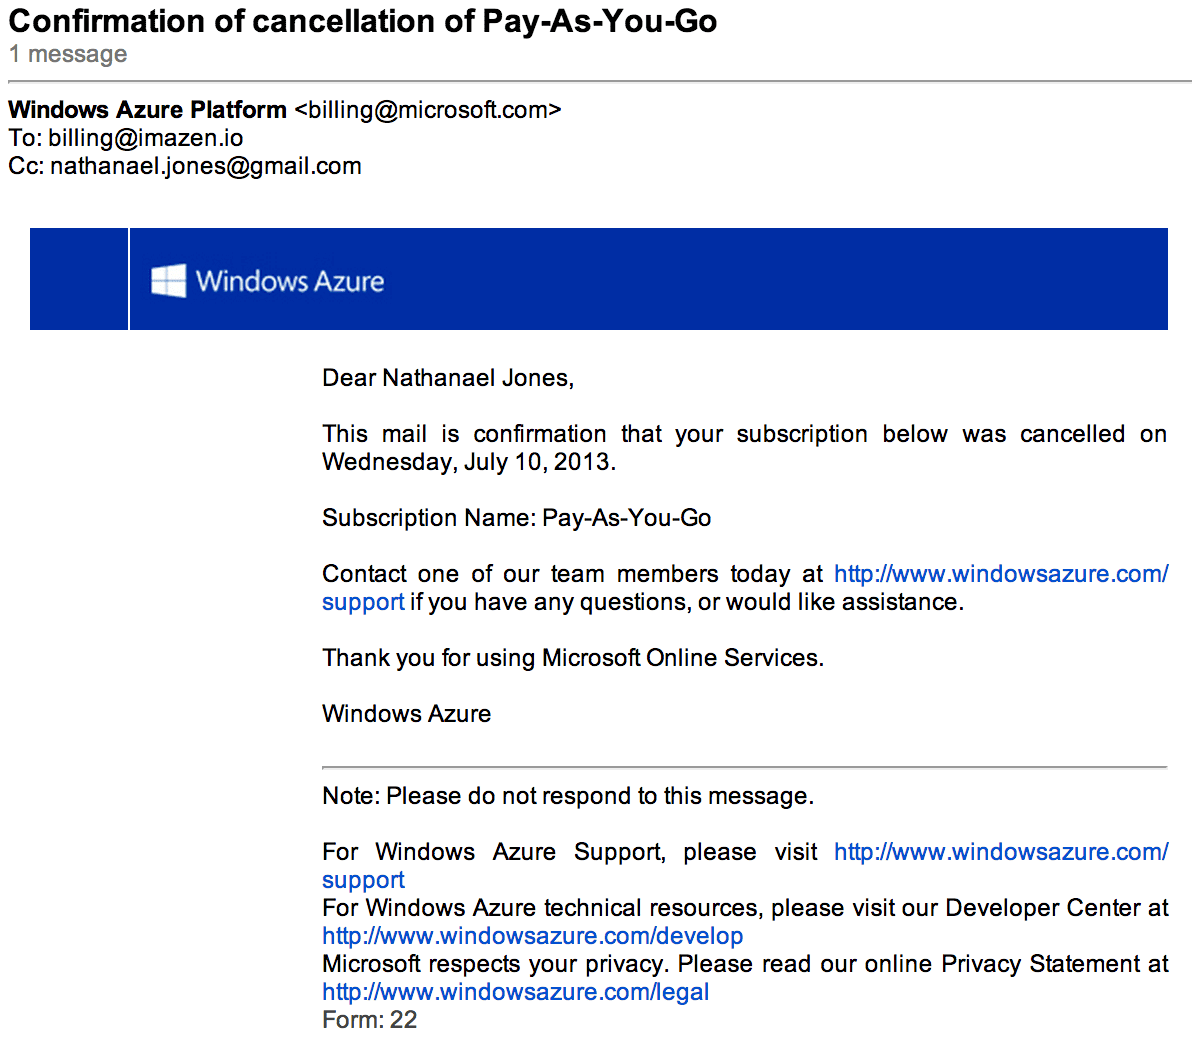Click the Windows flag logo in banner
1192x1056 pixels.
(x=168, y=281)
